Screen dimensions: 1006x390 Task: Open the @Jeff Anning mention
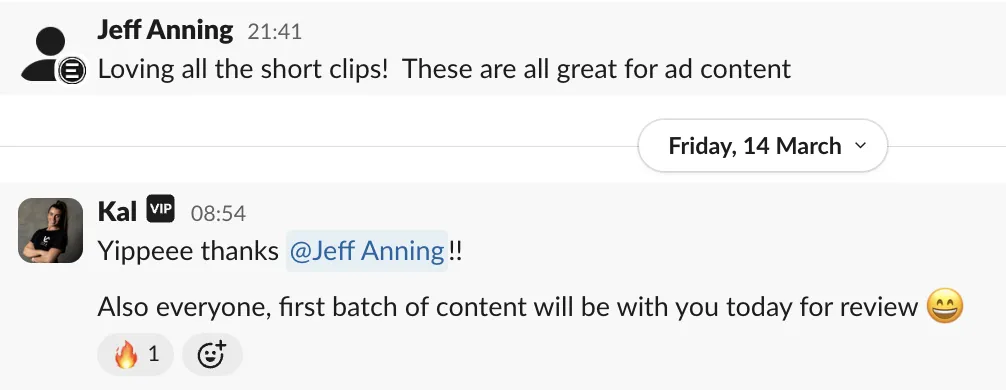pos(366,251)
